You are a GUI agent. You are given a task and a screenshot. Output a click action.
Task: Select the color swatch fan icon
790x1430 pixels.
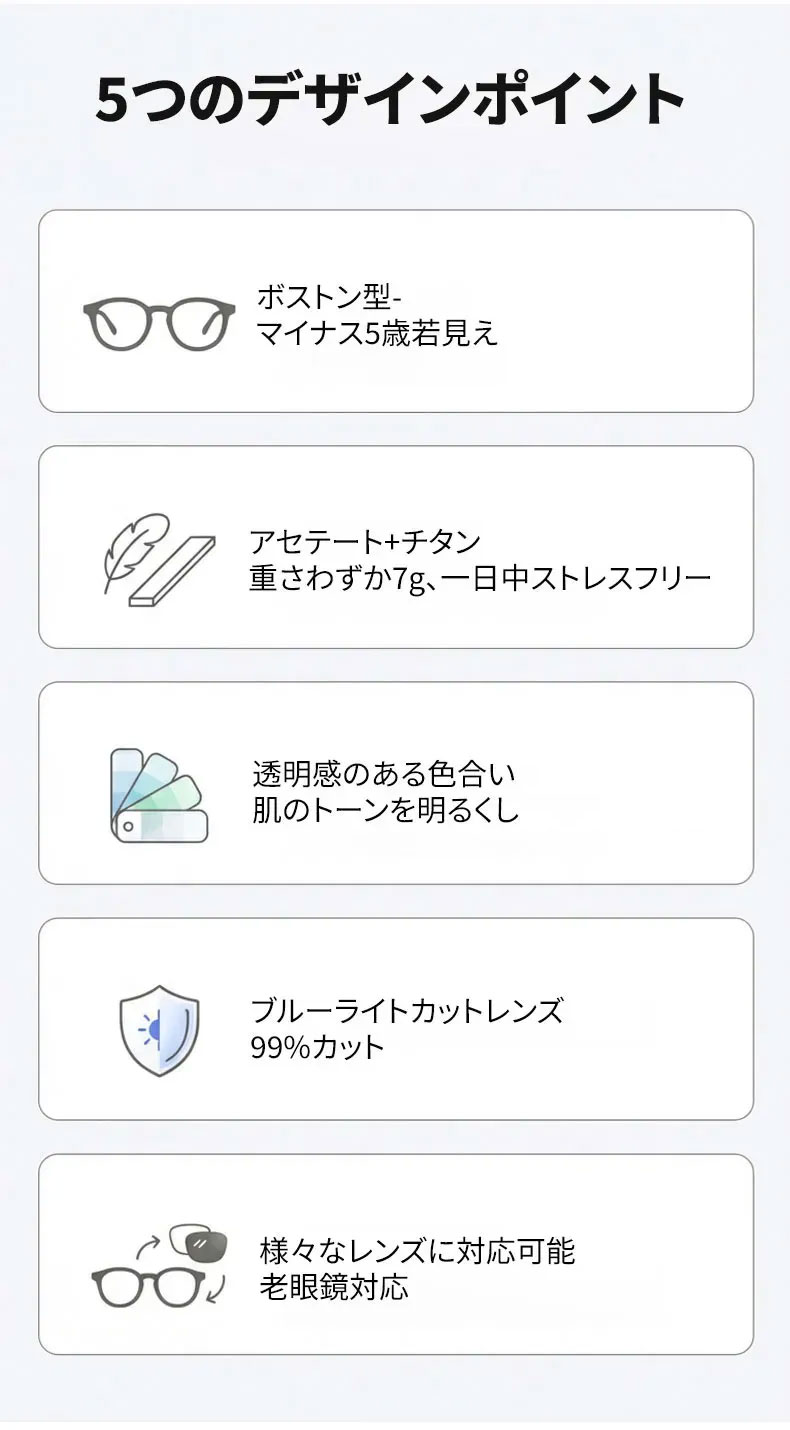coord(158,795)
